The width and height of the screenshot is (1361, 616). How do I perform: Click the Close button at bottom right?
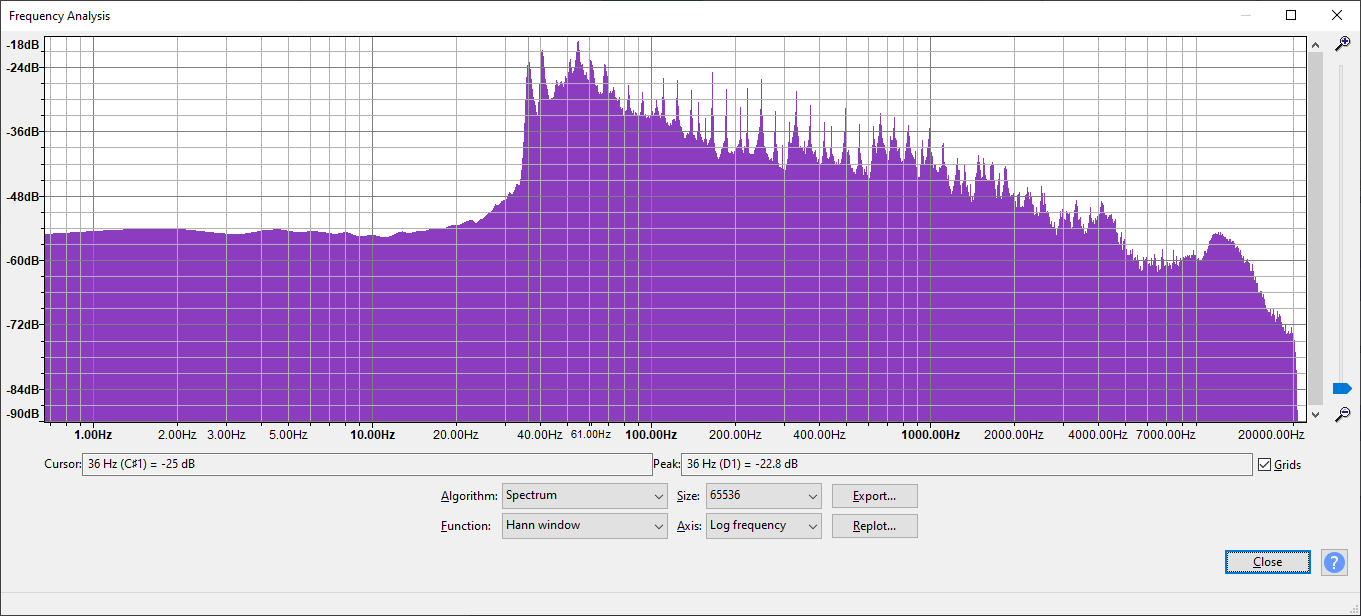1267,562
